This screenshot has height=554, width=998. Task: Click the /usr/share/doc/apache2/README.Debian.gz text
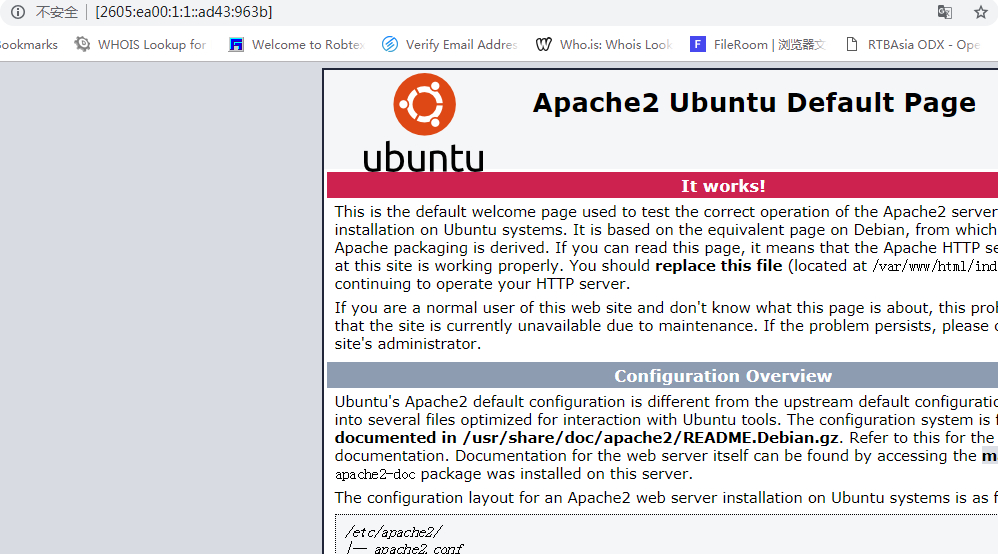coord(650,438)
